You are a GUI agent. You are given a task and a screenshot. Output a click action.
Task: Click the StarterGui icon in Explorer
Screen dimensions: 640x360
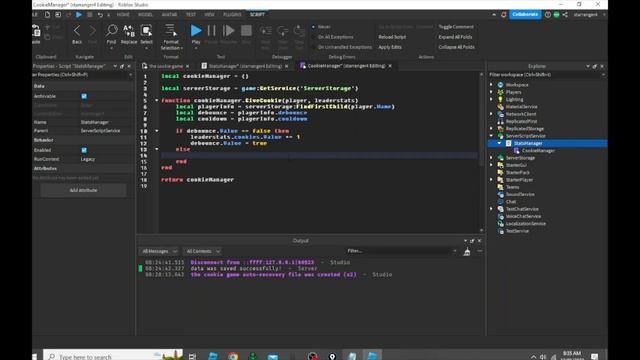(500, 165)
